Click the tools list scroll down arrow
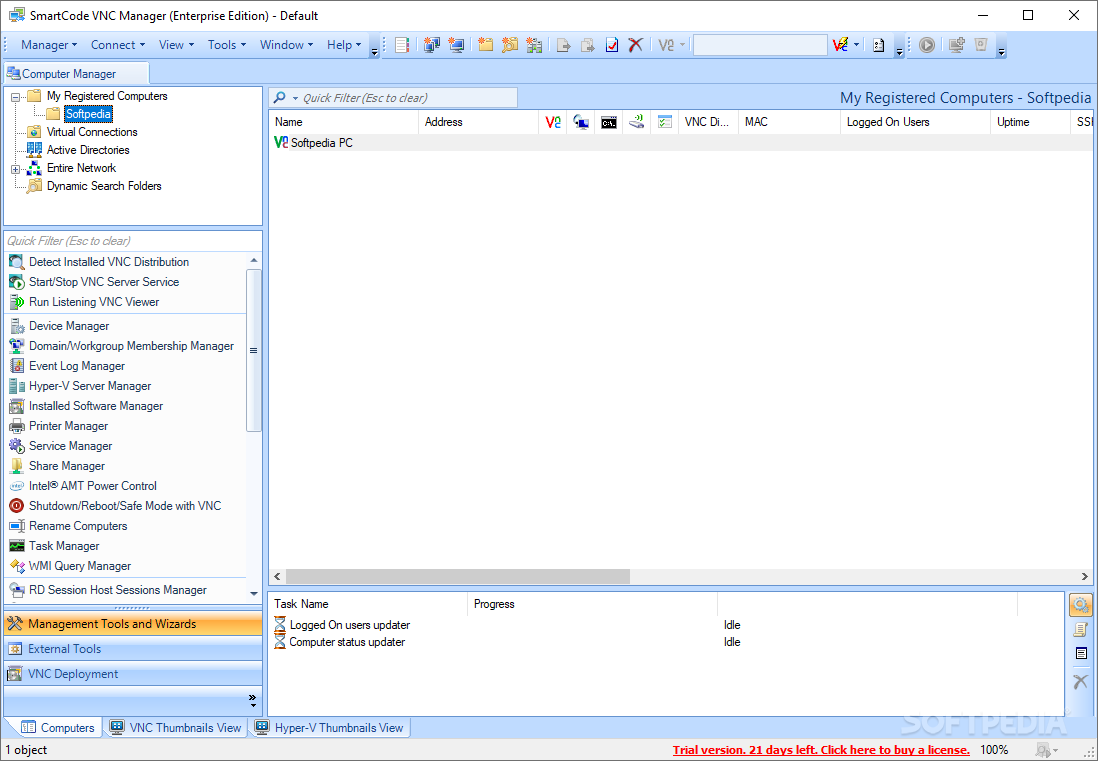 [x=254, y=594]
